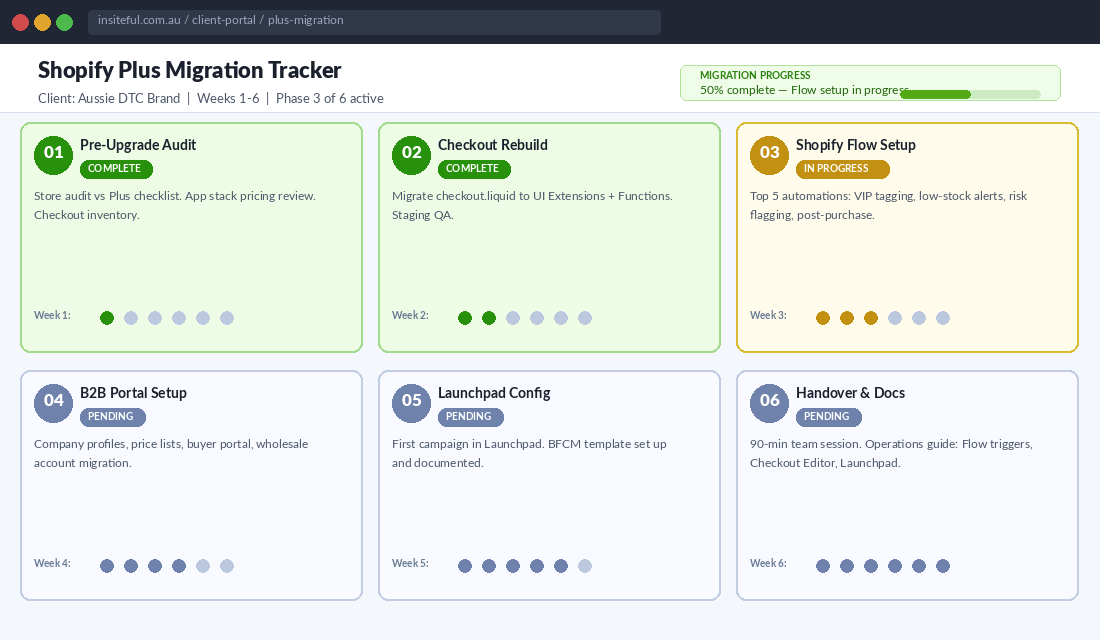1100x640 pixels.
Task: Click the last light dot in Week 4 row
Action: (x=227, y=566)
